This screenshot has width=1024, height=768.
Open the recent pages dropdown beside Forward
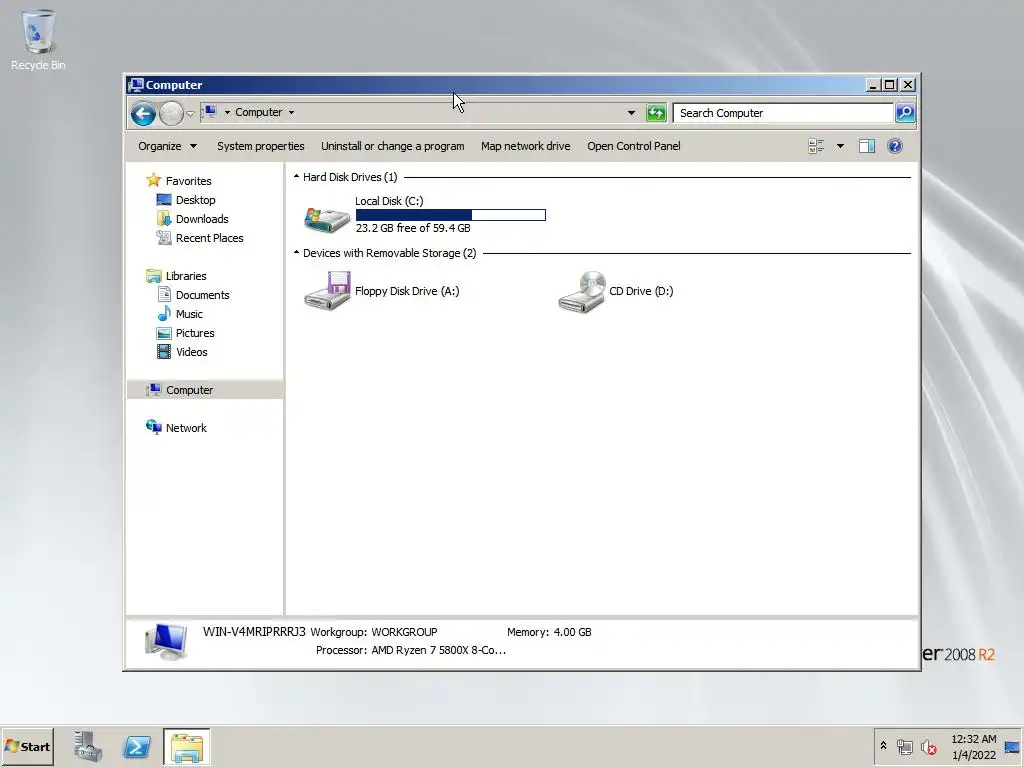point(190,113)
